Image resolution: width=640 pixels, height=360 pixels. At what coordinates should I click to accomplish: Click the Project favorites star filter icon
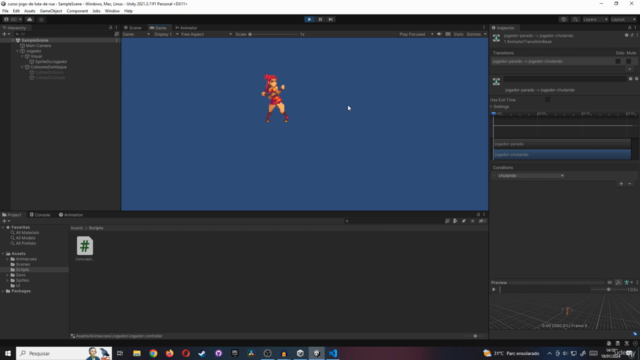pos(472,221)
